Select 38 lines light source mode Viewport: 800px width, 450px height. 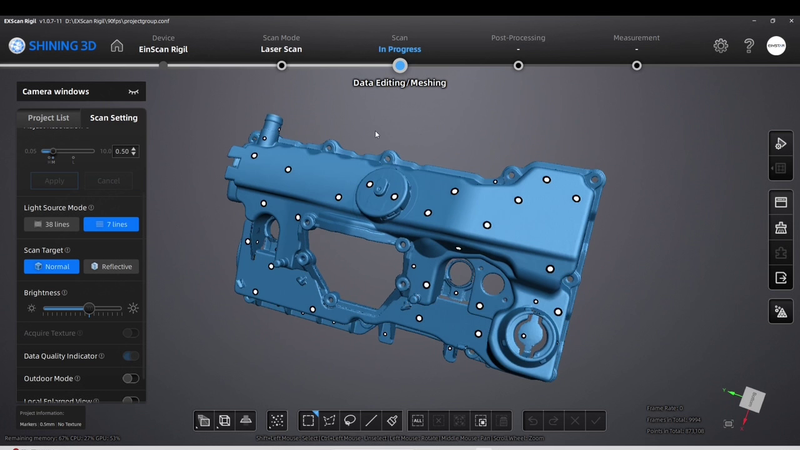tap(52, 224)
